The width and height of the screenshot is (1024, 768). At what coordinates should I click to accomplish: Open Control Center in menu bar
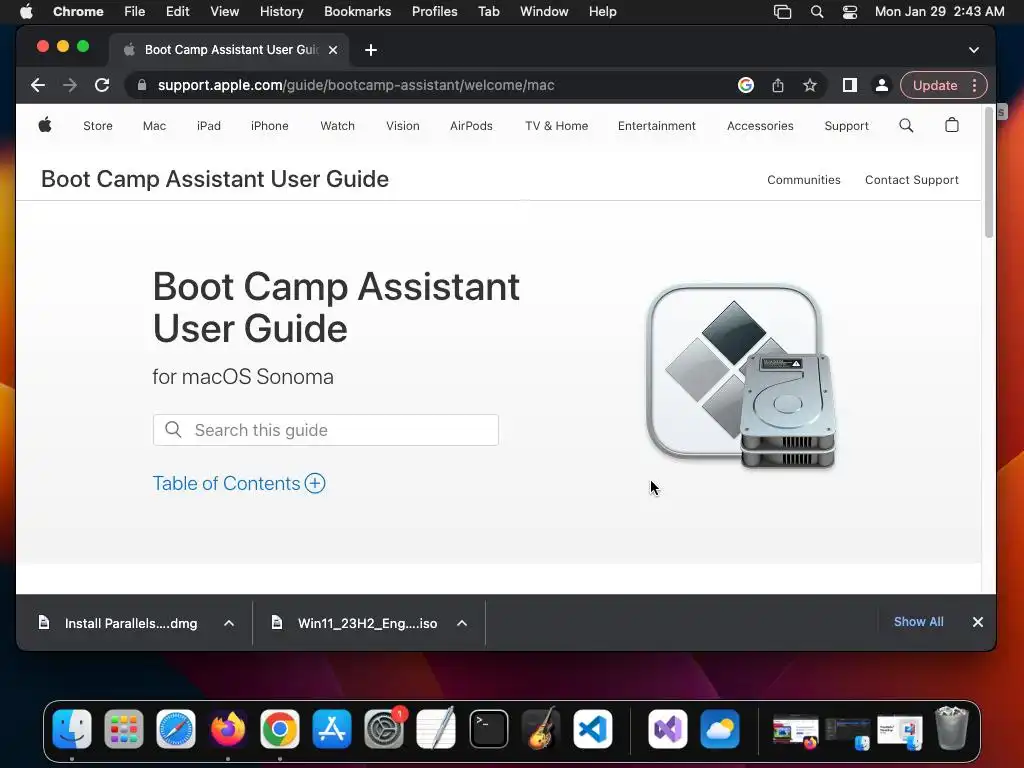(850, 11)
